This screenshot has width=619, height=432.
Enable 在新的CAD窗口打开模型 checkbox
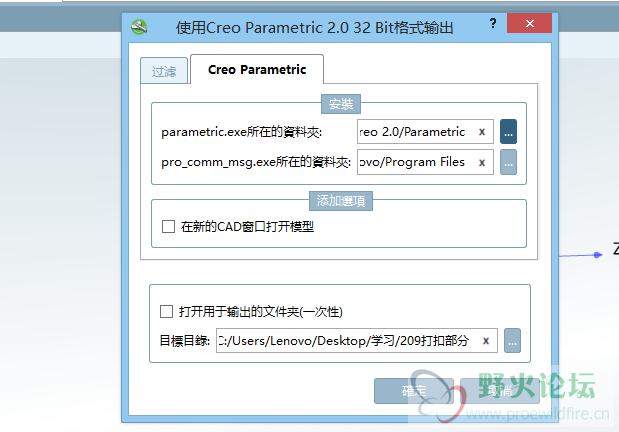coord(168,227)
